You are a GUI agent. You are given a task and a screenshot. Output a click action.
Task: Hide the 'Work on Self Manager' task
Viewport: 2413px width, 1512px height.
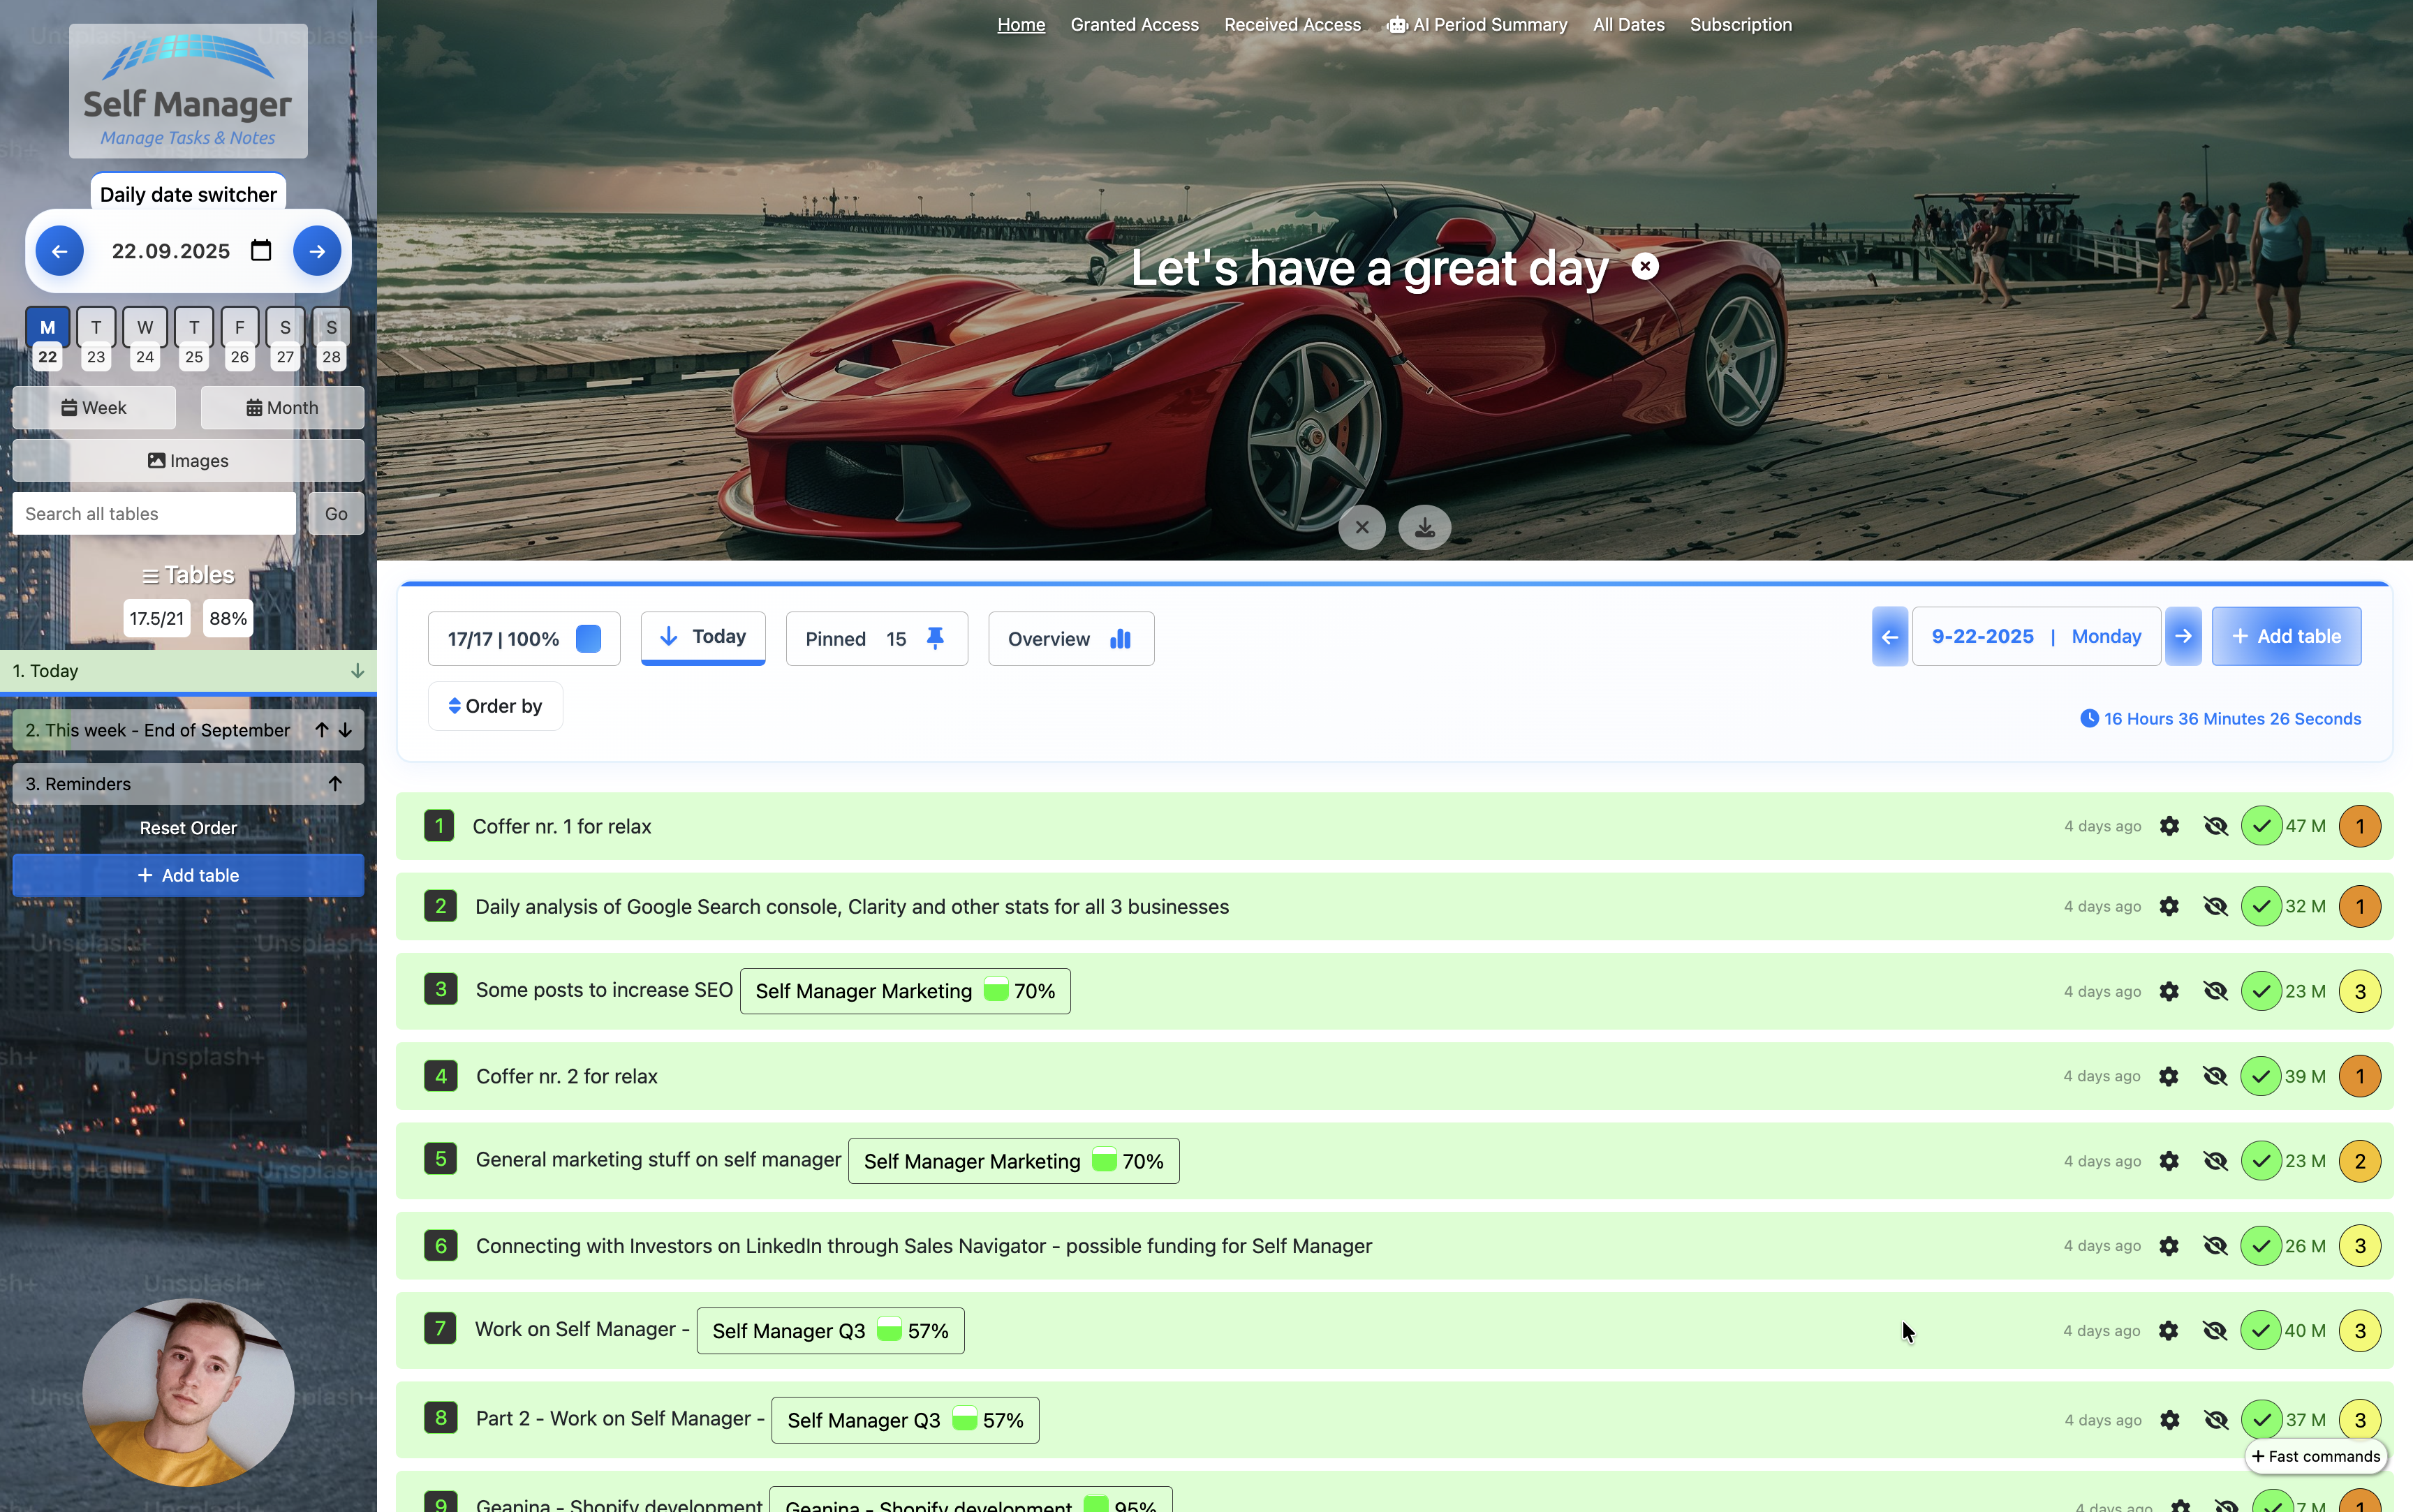(x=2216, y=1330)
